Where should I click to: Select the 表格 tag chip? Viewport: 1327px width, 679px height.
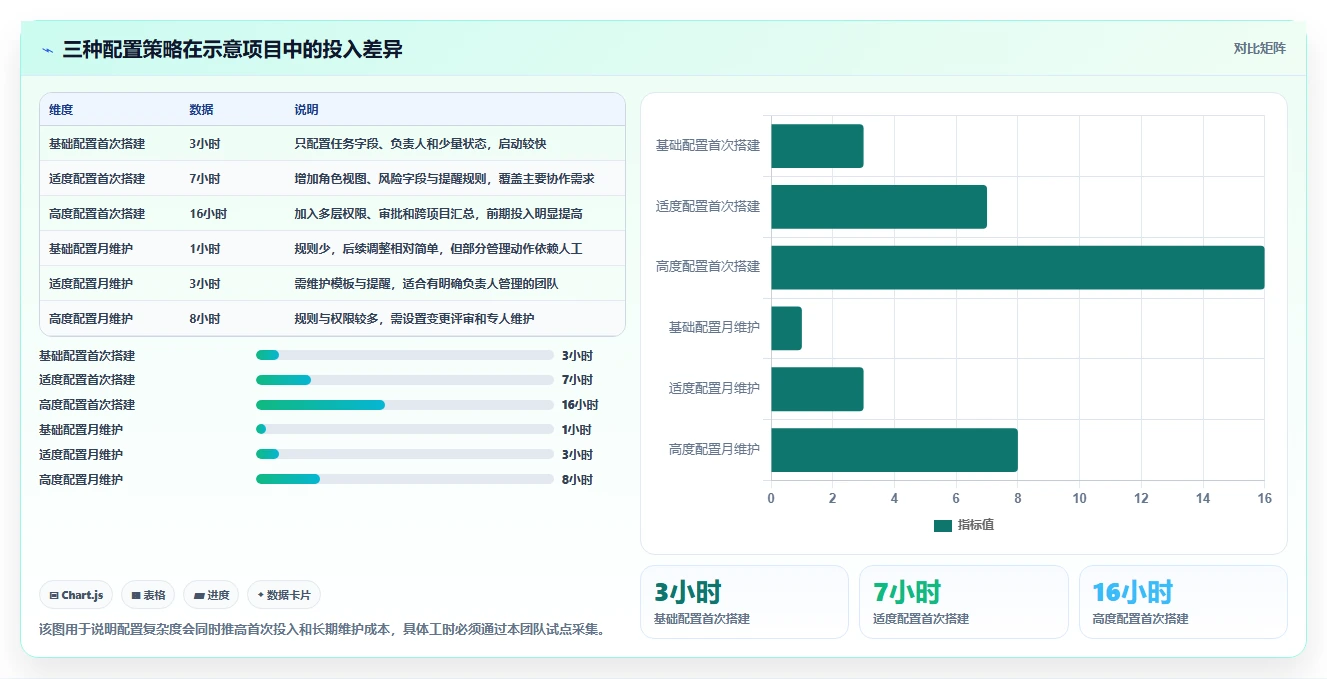pyautogui.click(x=148, y=595)
